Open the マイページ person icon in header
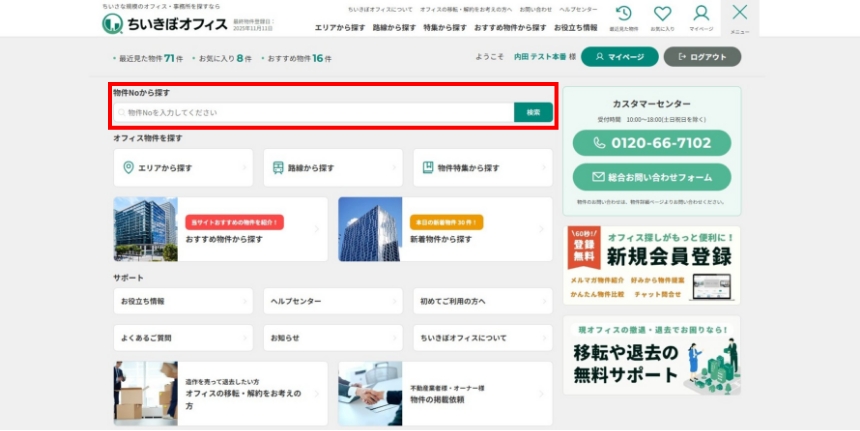This screenshot has height=431, width=860. coord(701,14)
